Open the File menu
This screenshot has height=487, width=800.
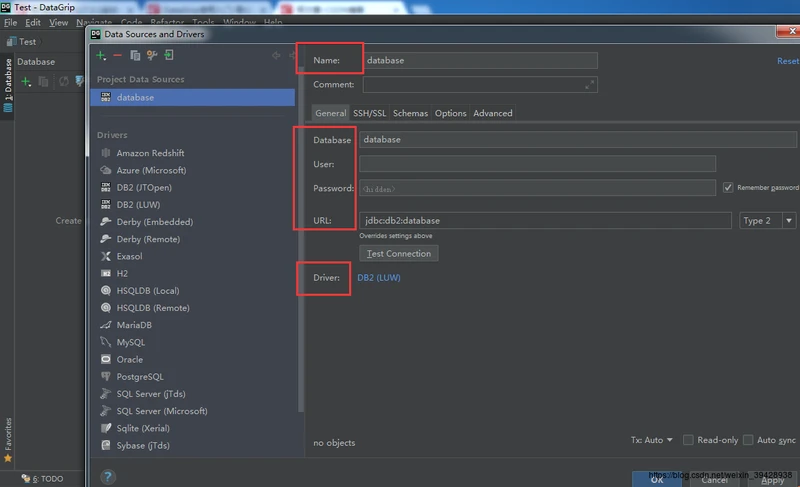pyautogui.click(x=10, y=22)
